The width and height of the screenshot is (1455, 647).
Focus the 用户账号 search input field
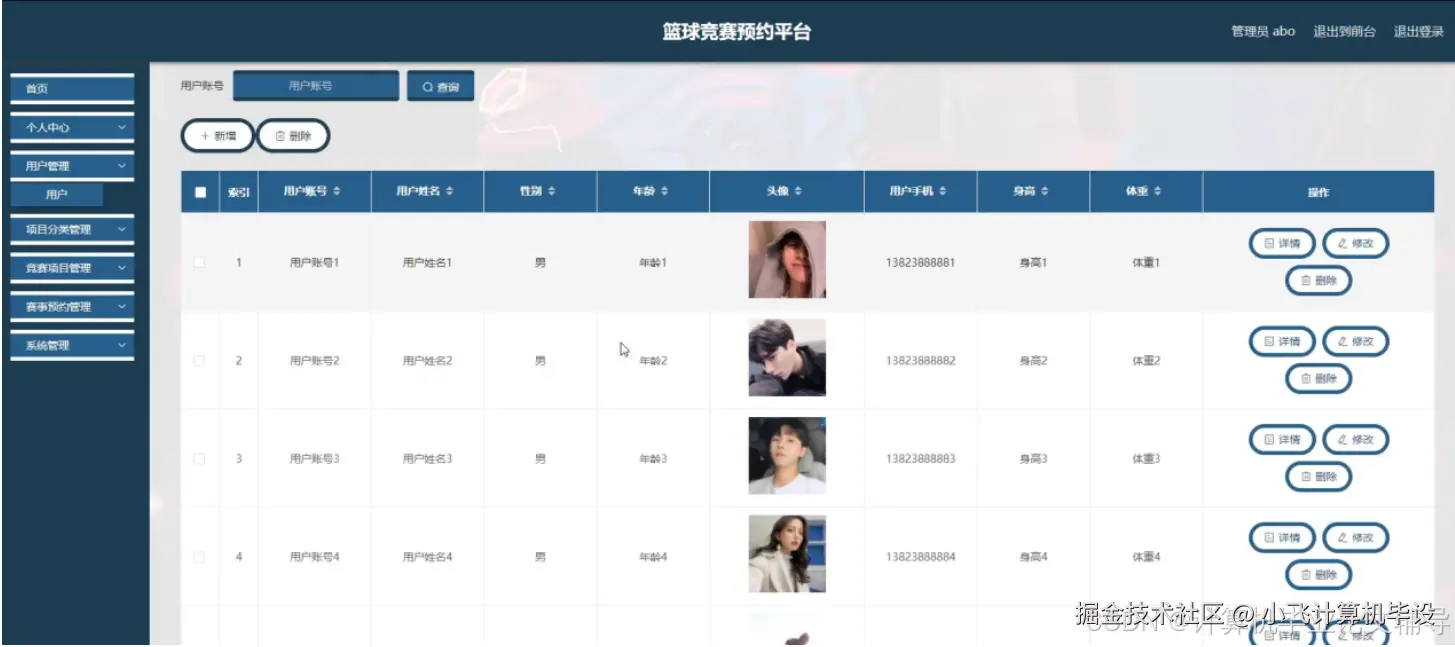pyautogui.click(x=316, y=86)
